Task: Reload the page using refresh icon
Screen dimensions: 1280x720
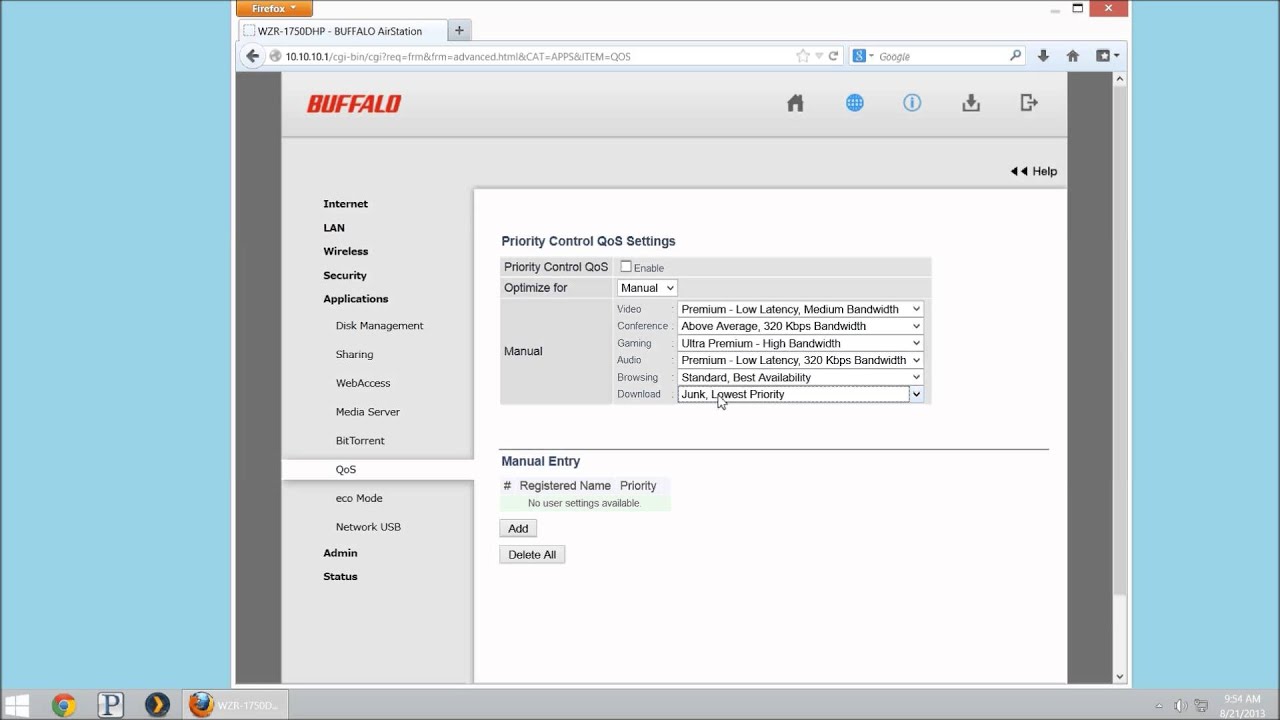Action: [x=833, y=56]
